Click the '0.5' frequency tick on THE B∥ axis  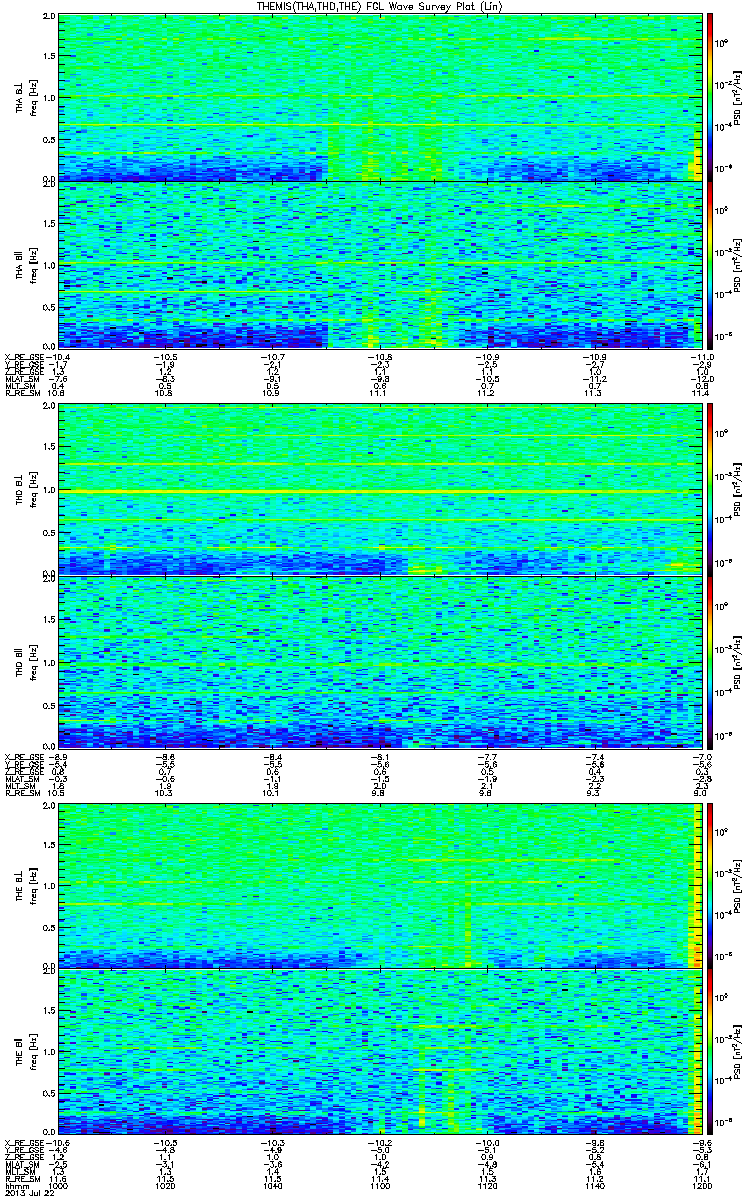[49, 1094]
